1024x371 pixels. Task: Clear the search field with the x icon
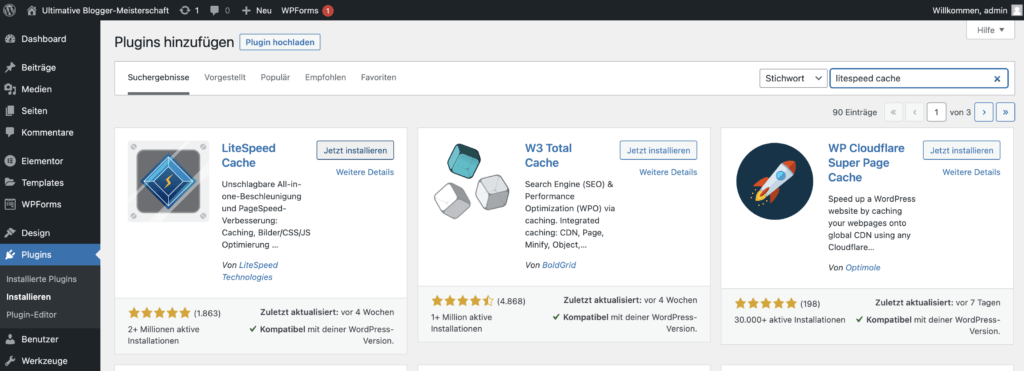coord(997,78)
